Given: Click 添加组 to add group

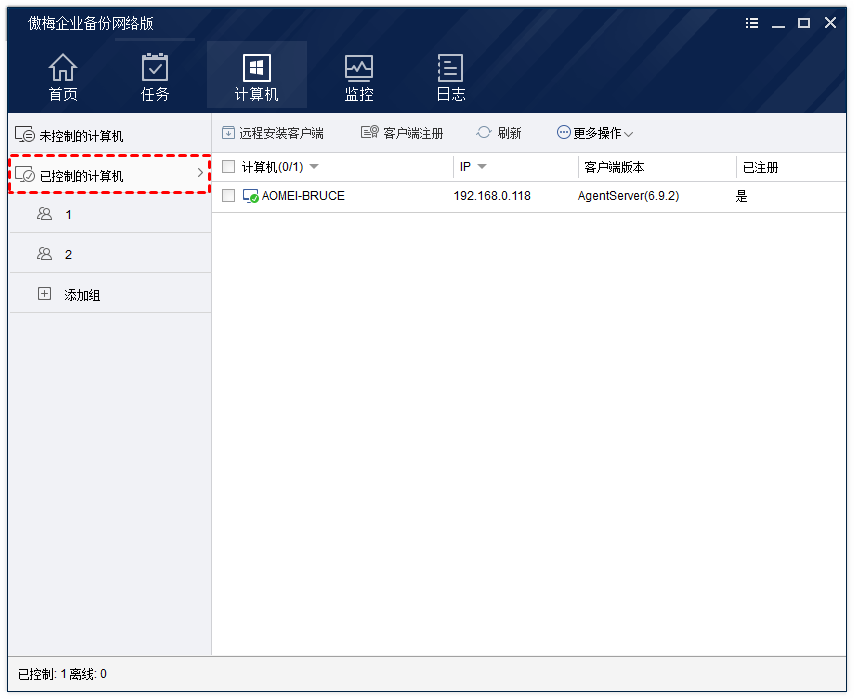Looking at the screenshot, I should [x=82, y=295].
